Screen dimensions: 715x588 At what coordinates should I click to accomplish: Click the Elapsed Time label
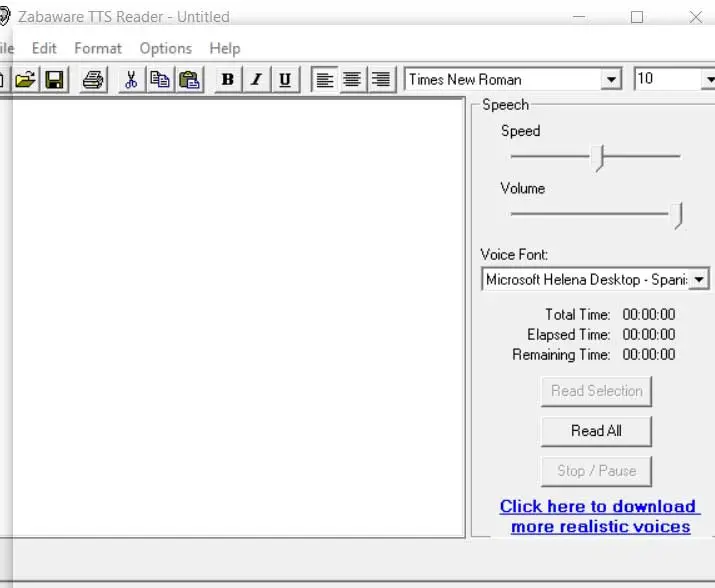click(x=569, y=335)
